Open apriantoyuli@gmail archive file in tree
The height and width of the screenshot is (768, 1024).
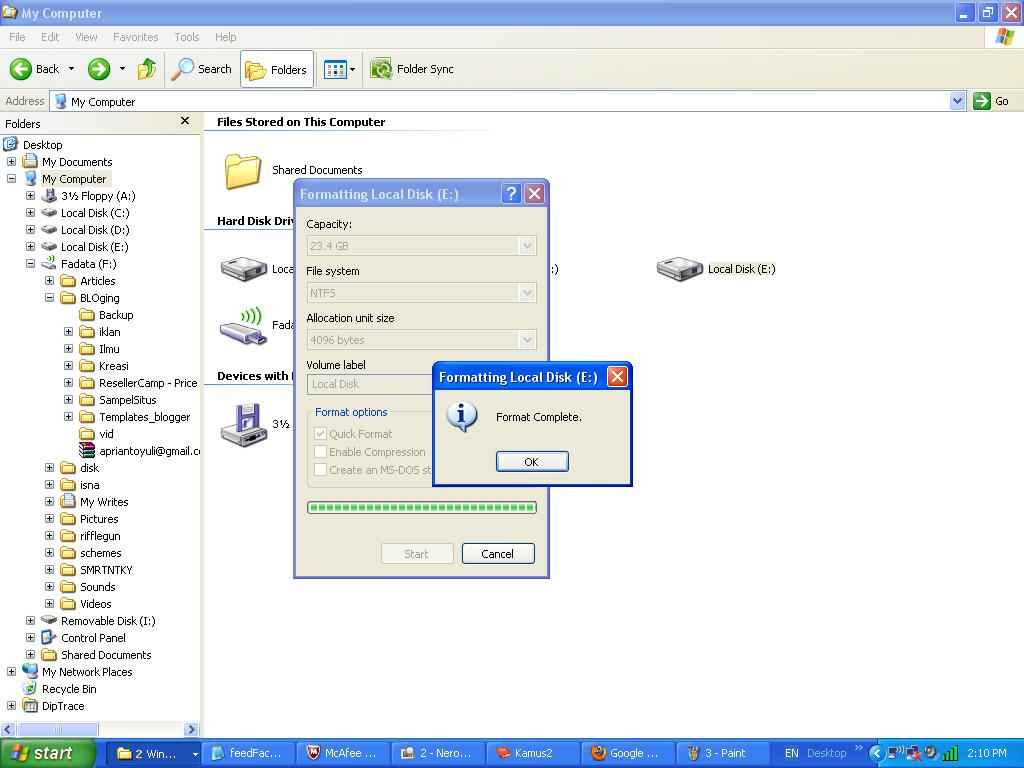(x=140, y=451)
